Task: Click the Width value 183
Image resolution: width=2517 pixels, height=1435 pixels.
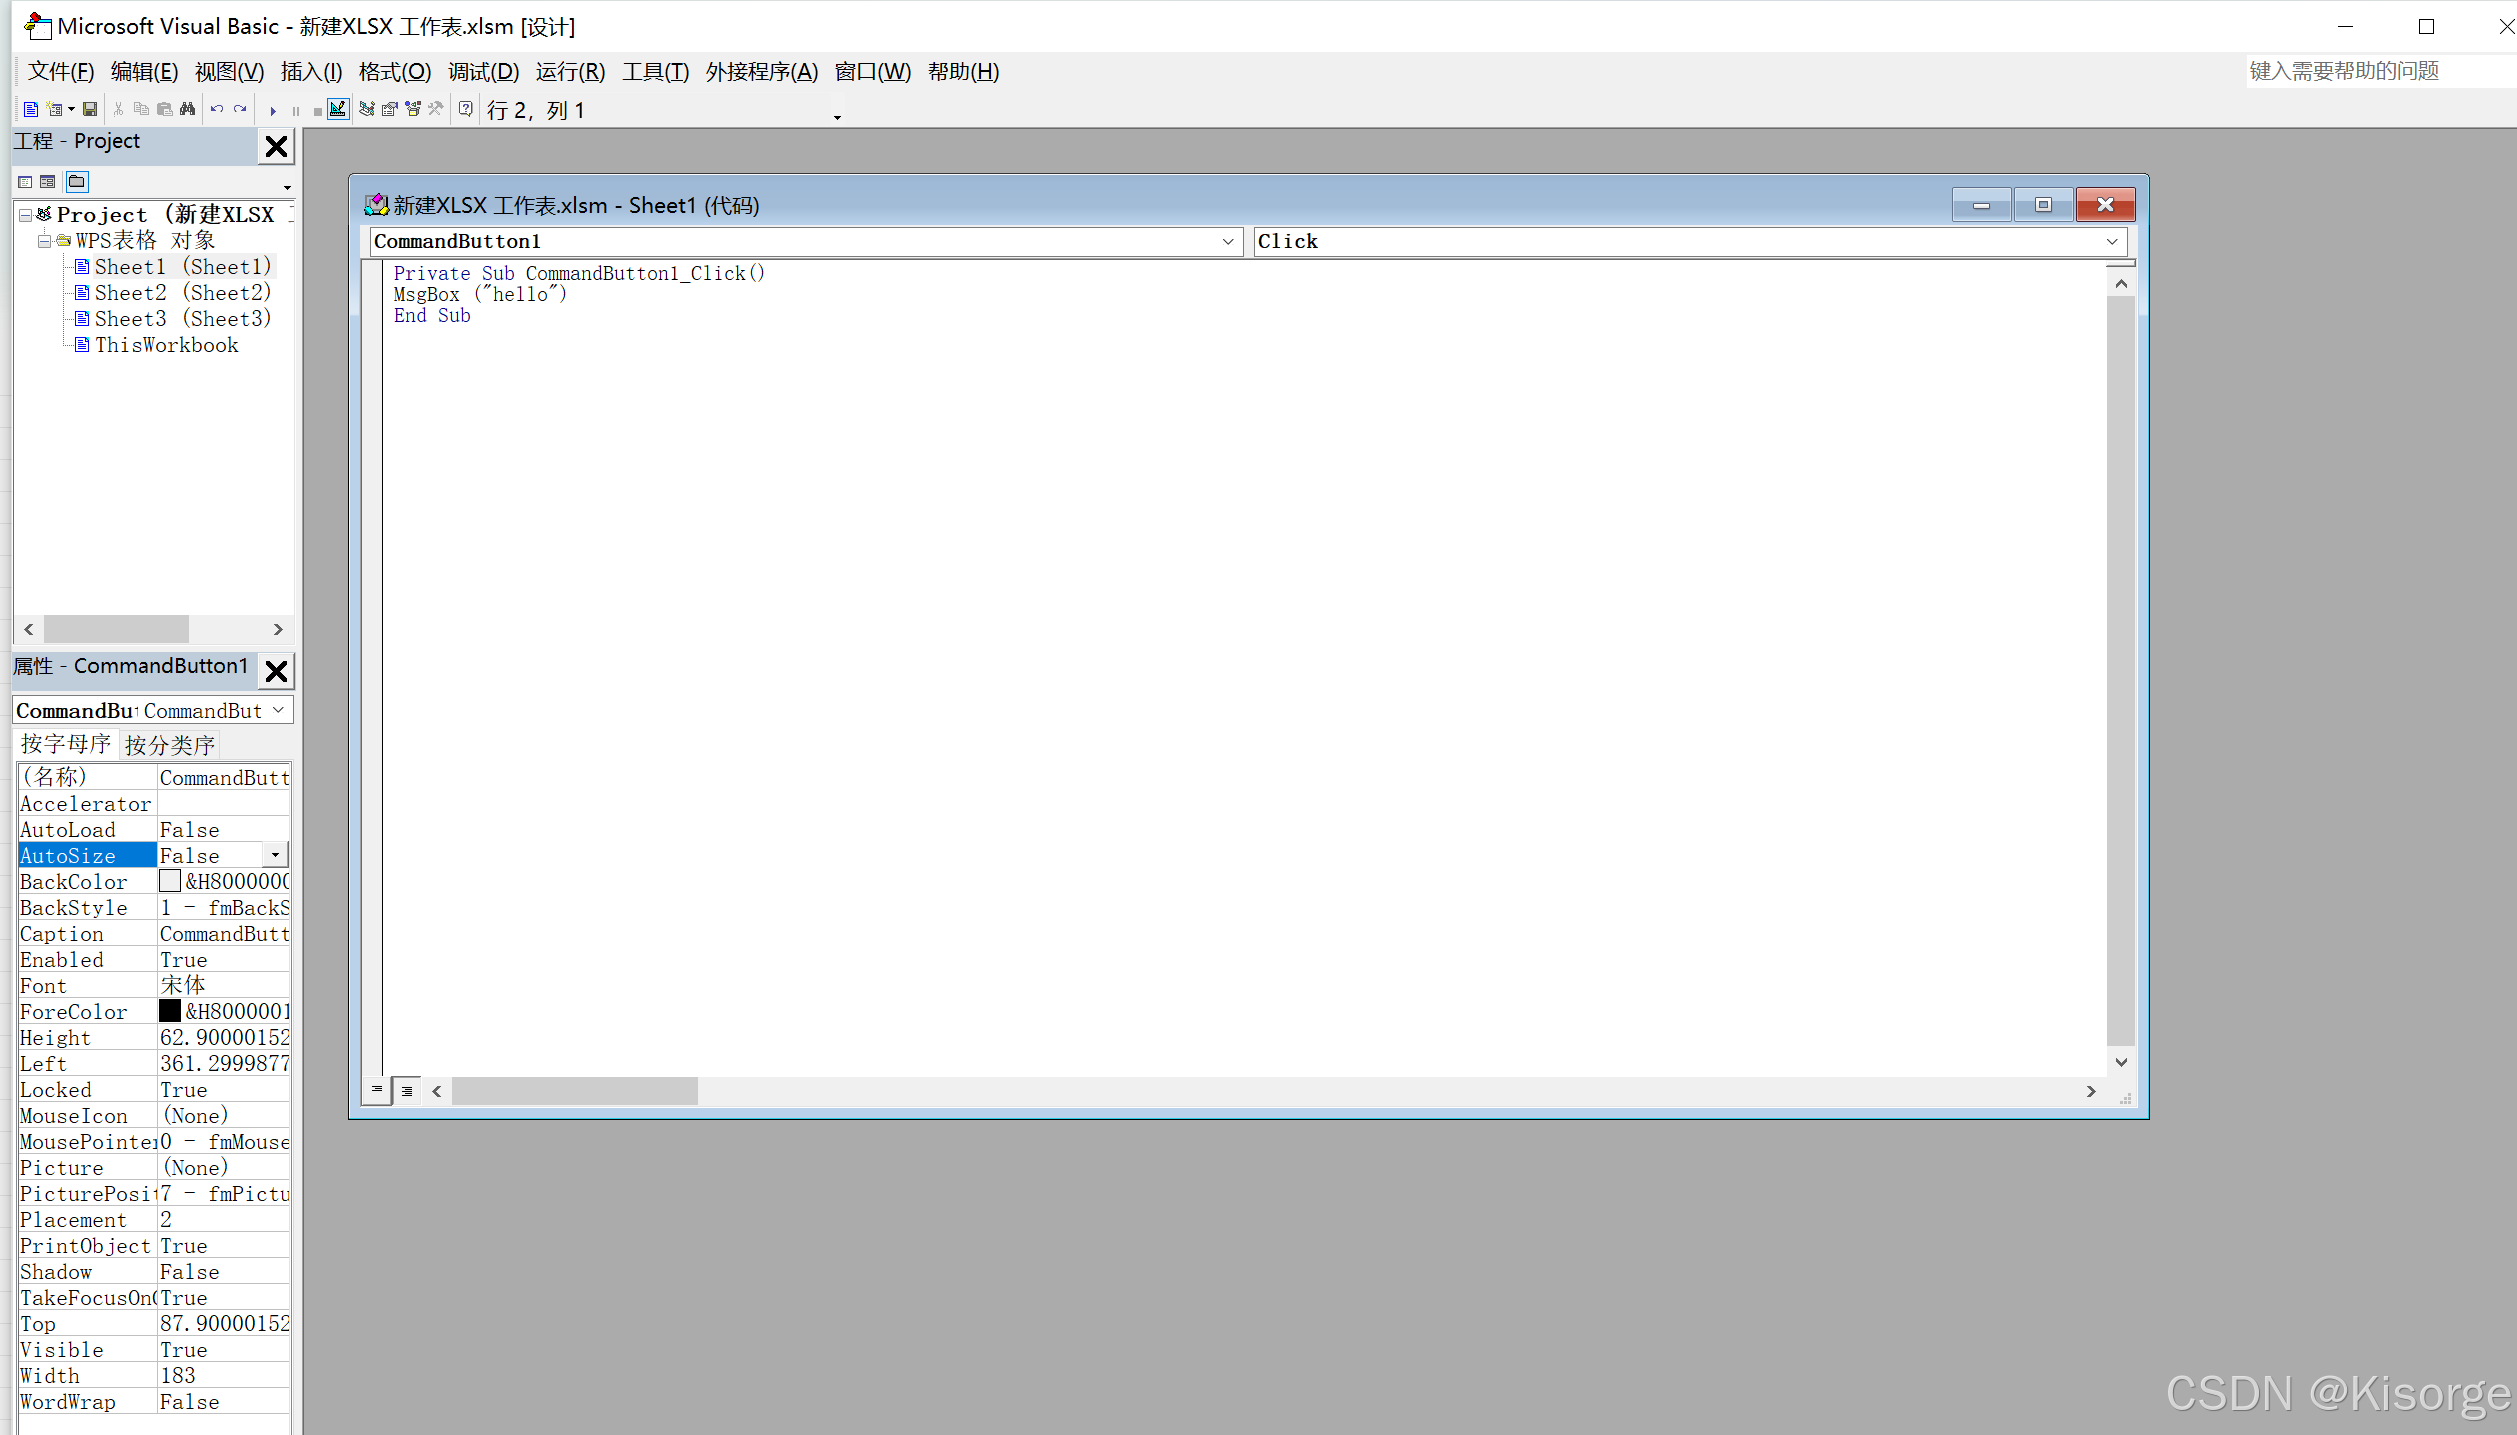Action: point(178,1376)
